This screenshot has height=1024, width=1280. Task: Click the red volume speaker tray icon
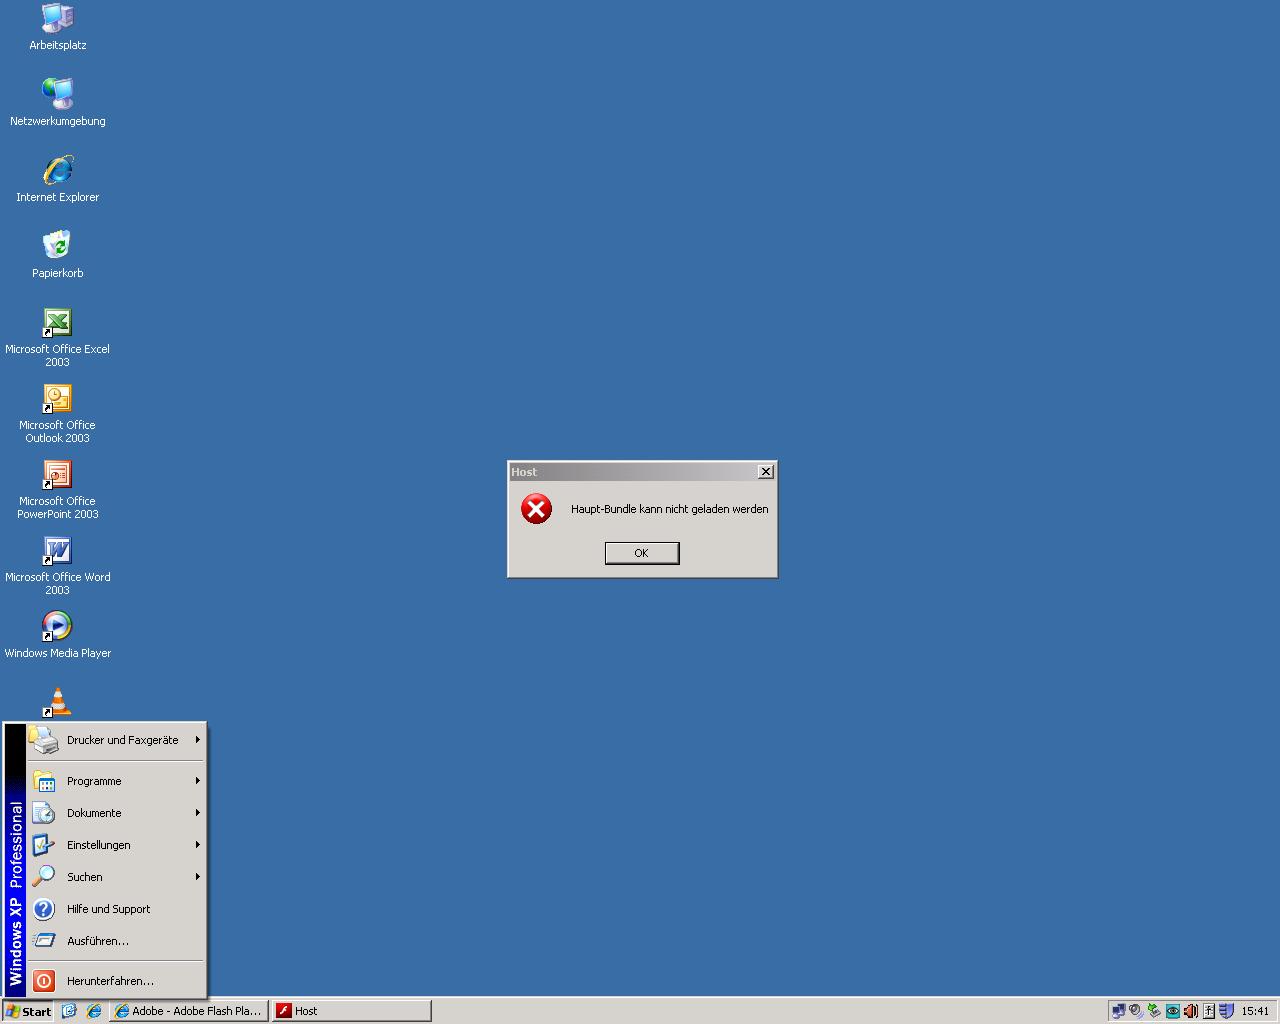tap(1190, 1011)
